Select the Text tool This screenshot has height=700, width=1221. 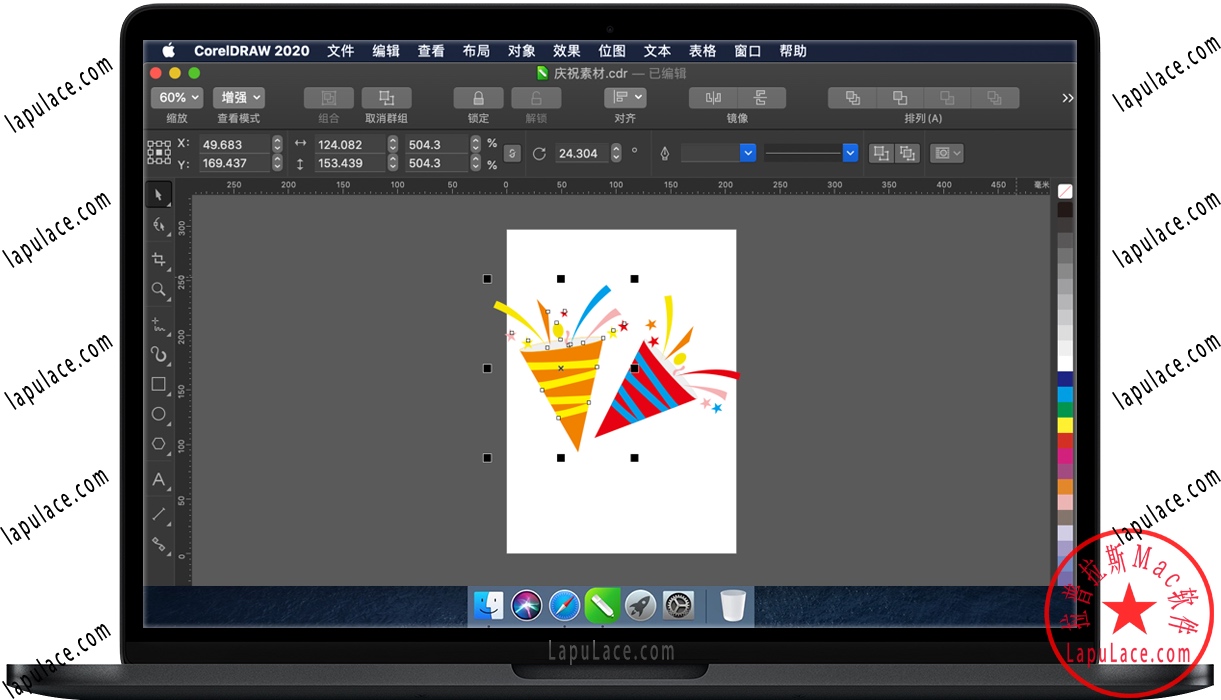tap(159, 478)
